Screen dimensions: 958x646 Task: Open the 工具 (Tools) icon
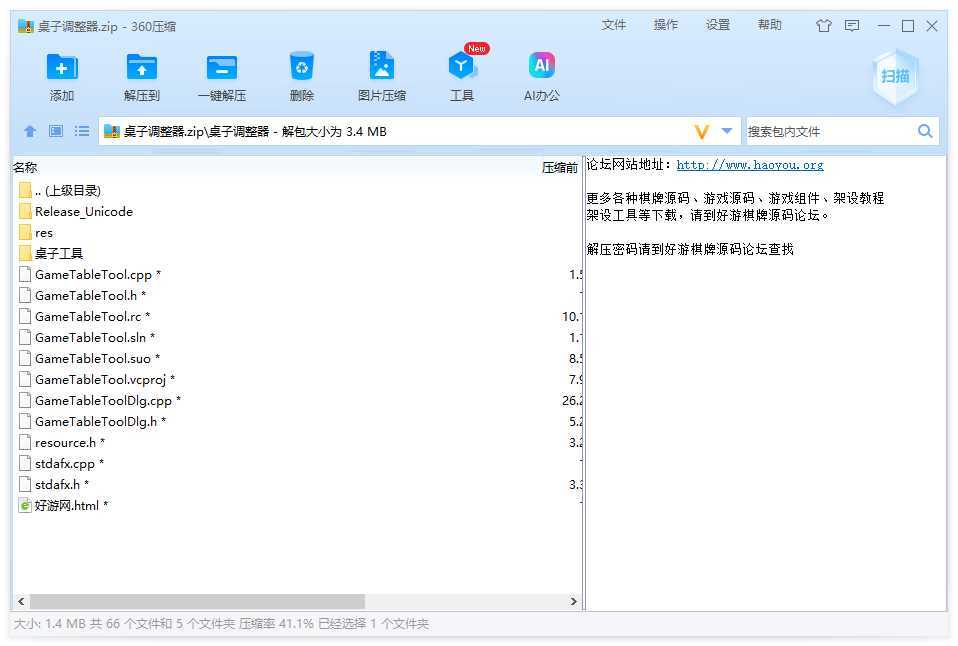click(462, 68)
